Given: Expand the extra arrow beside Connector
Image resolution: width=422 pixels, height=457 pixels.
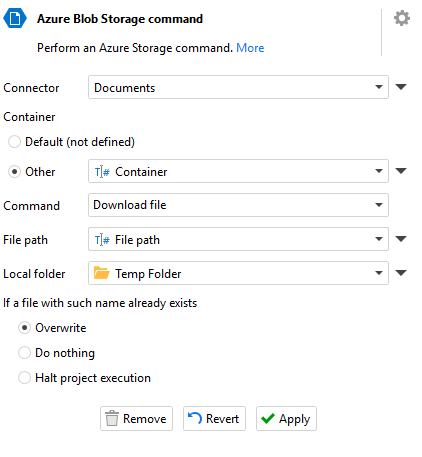Looking at the screenshot, I should tap(401, 87).
